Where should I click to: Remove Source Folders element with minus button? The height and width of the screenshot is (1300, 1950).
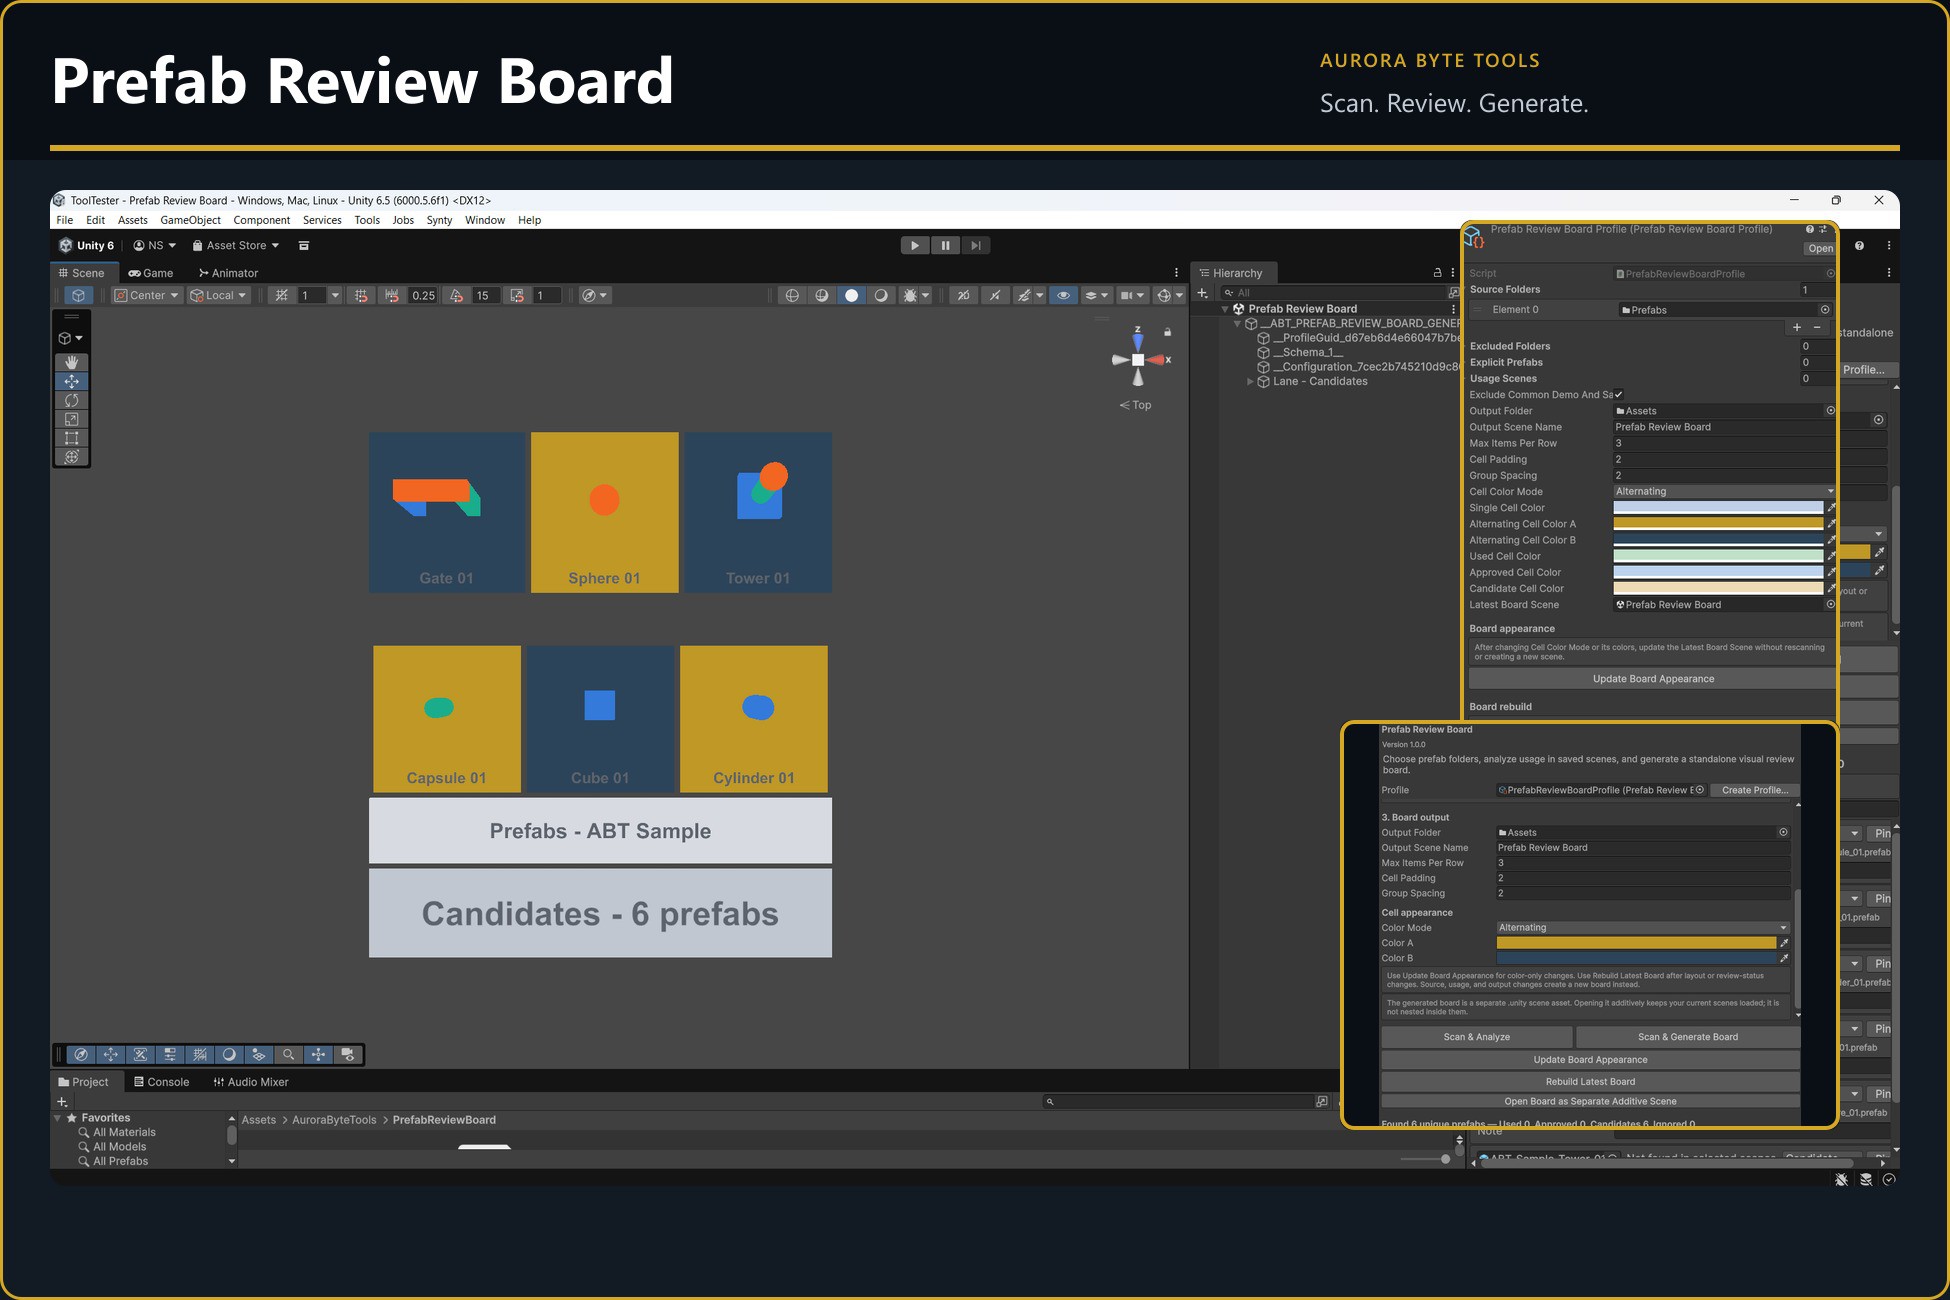tap(1817, 328)
